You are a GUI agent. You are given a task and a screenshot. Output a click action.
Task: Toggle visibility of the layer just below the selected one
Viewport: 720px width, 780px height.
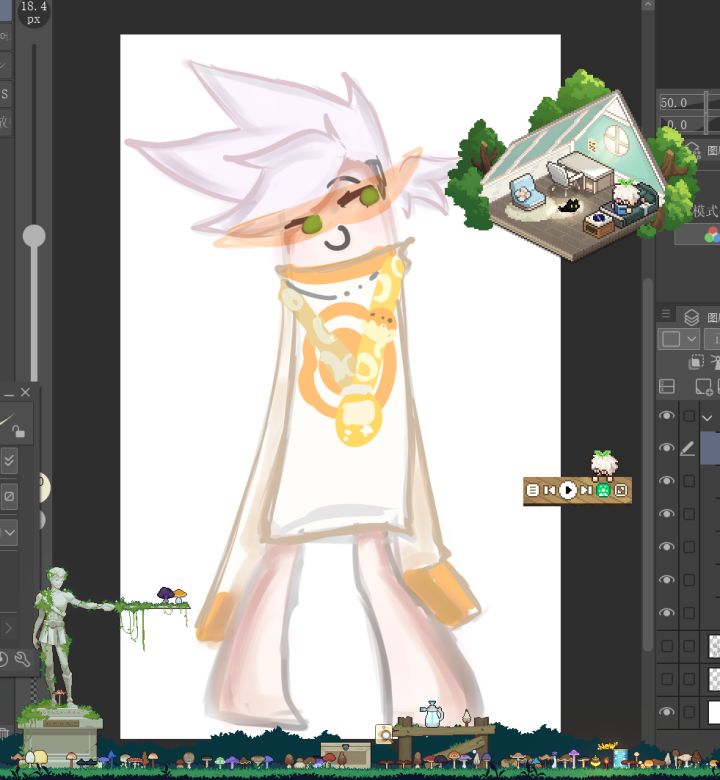(667, 481)
